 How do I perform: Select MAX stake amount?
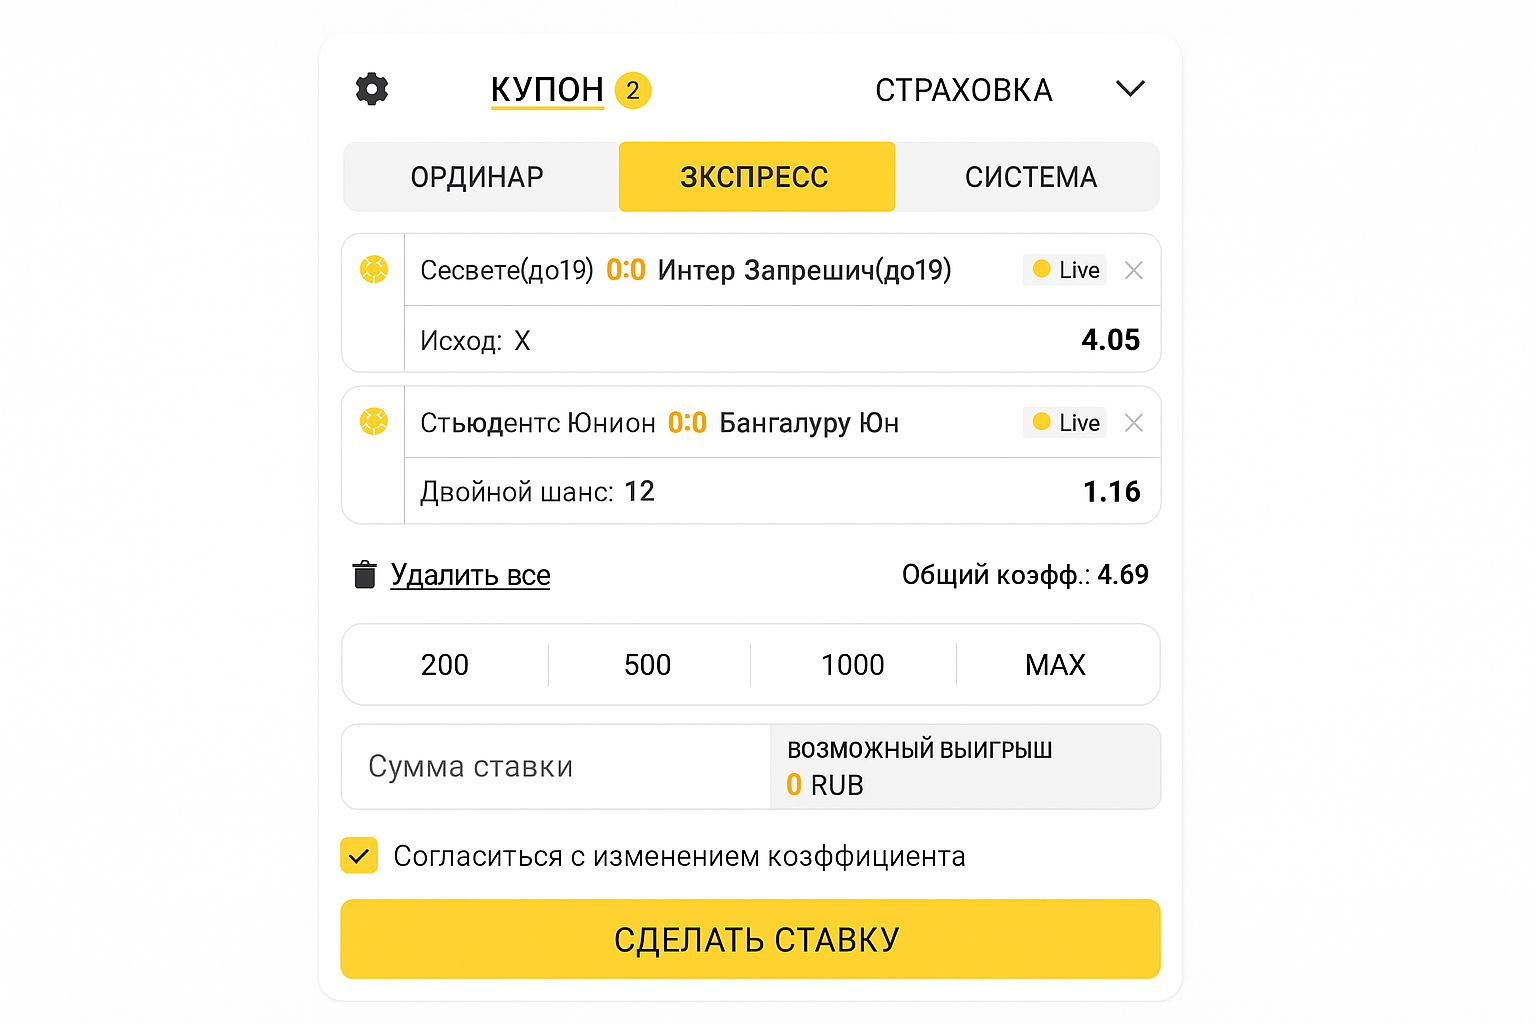tap(1055, 665)
